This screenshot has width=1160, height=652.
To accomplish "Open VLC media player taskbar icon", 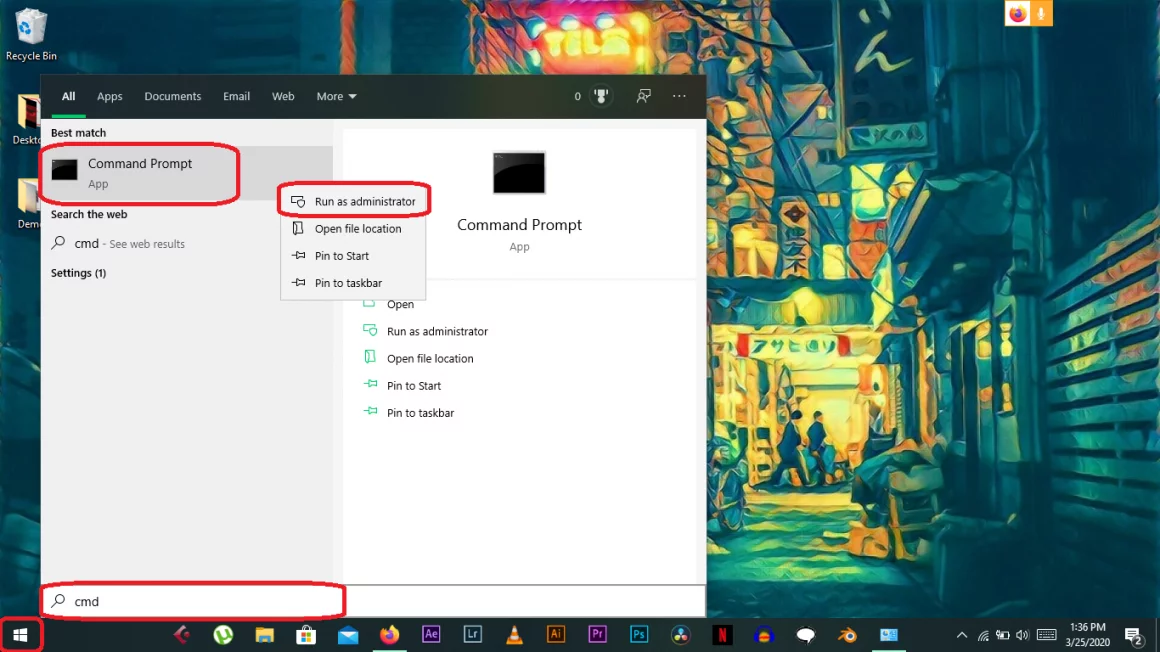I will point(514,635).
